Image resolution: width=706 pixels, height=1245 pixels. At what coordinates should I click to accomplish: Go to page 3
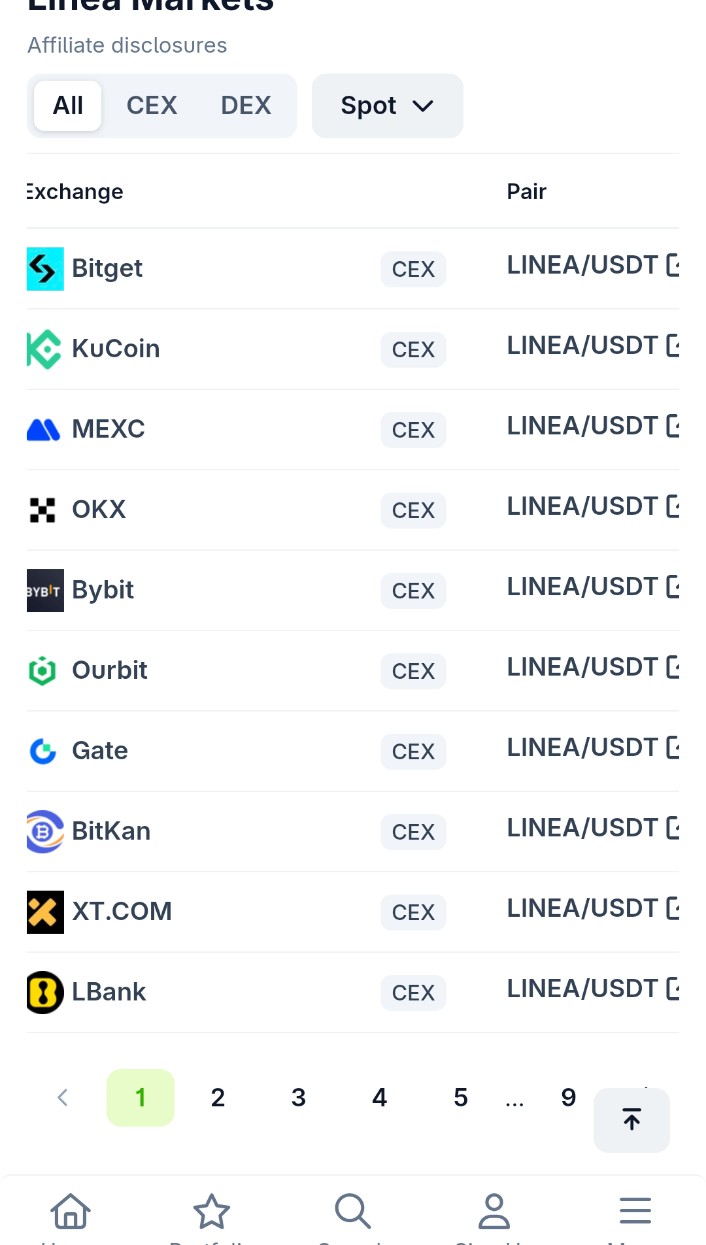tap(298, 1098)
